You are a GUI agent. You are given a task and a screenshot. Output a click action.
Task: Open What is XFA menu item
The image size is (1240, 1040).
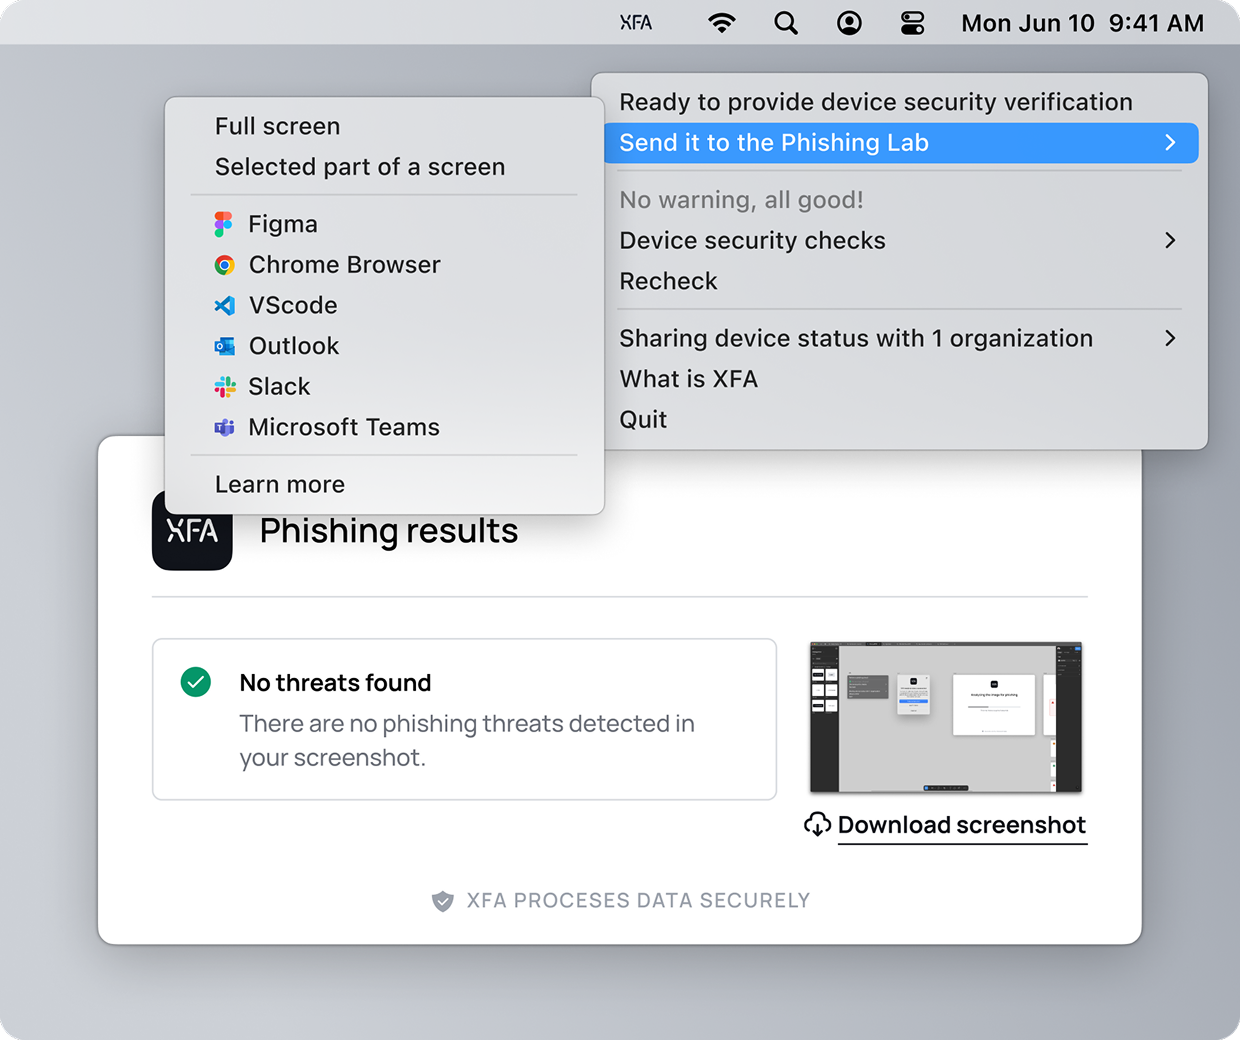coord(901,379)
